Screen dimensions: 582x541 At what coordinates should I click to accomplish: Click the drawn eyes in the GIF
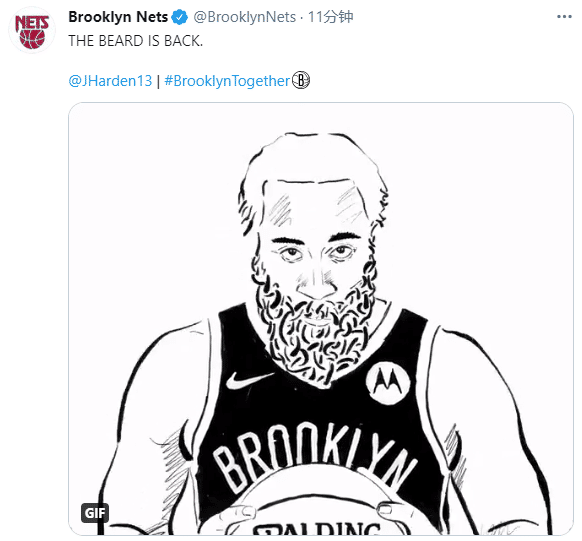(317, 253)
